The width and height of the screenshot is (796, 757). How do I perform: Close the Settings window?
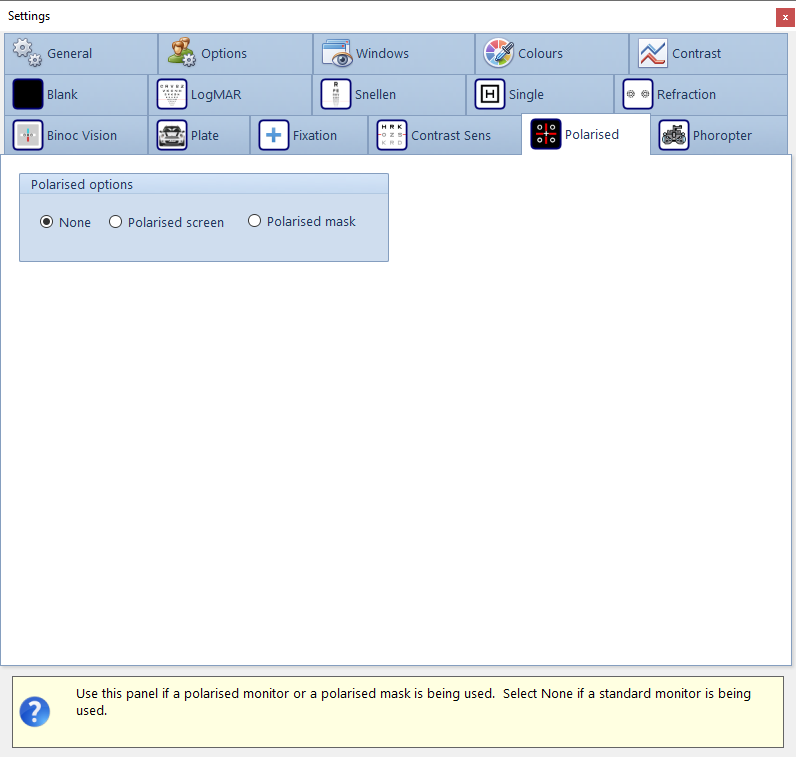785,17
